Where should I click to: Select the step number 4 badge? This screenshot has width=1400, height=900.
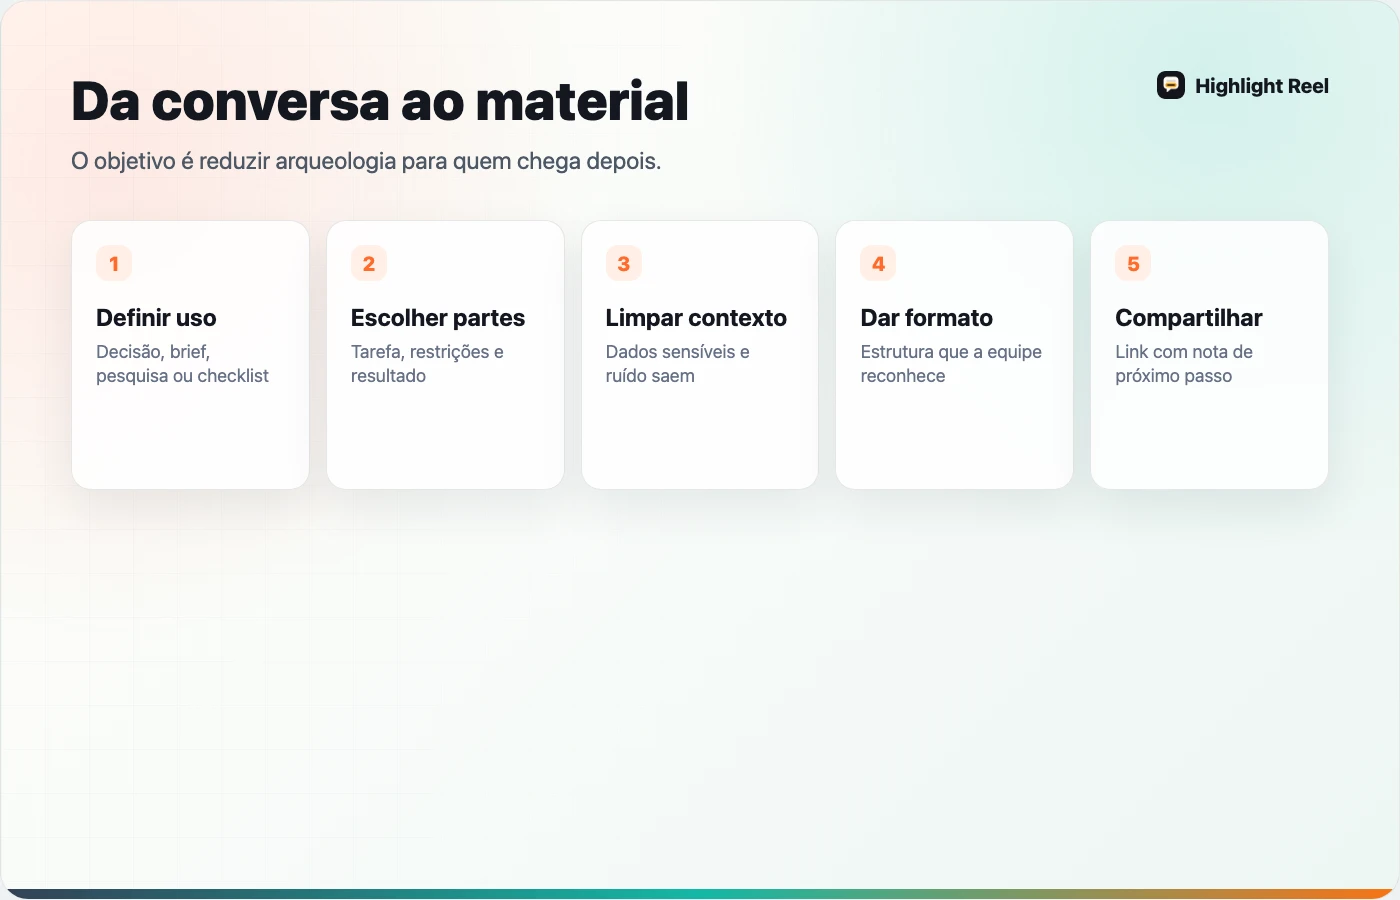[x=878, y=264]
